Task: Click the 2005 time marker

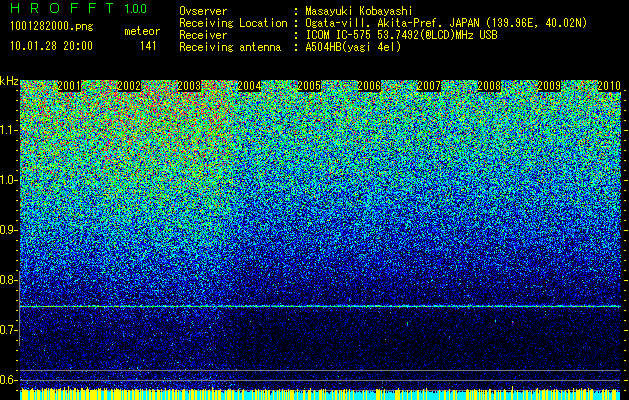Action: tap(309, 86)
